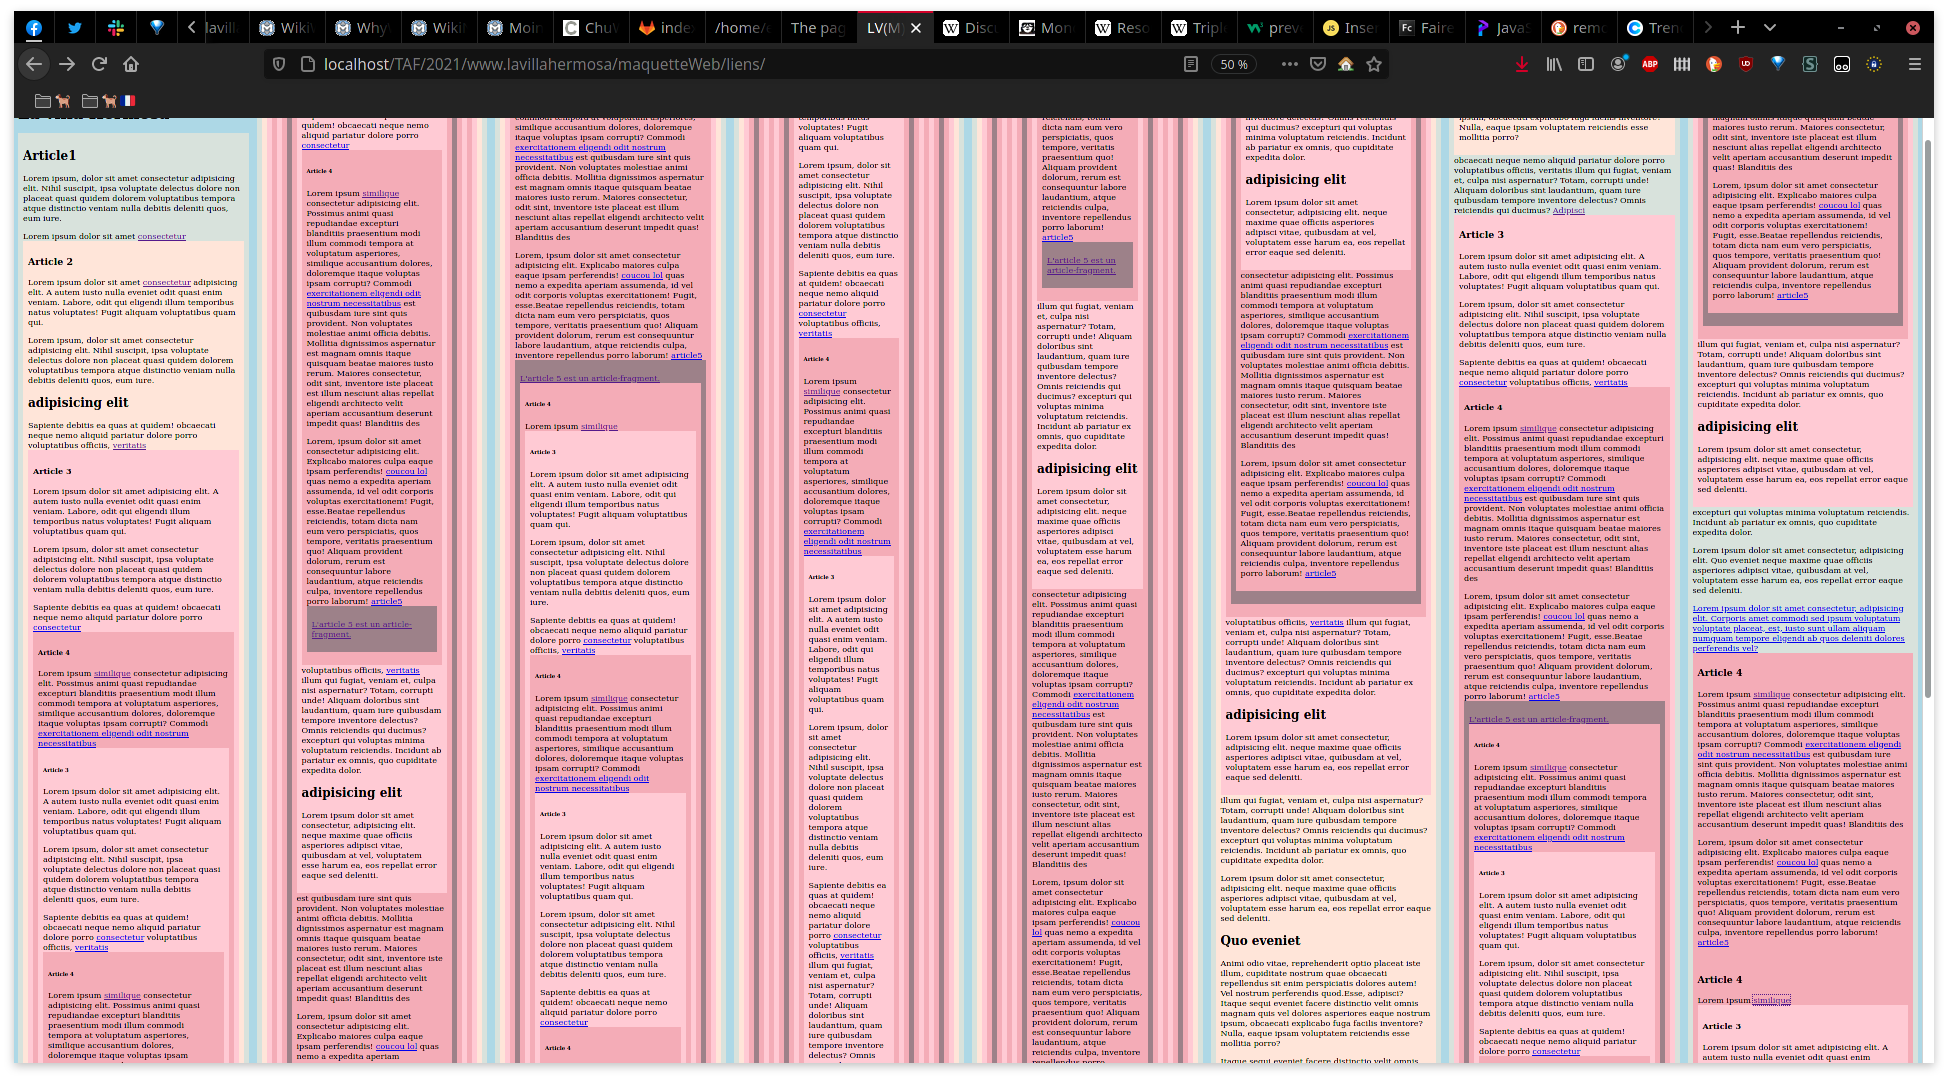
Task: Open the Firefox Library icon
Action: (1554, 64)
